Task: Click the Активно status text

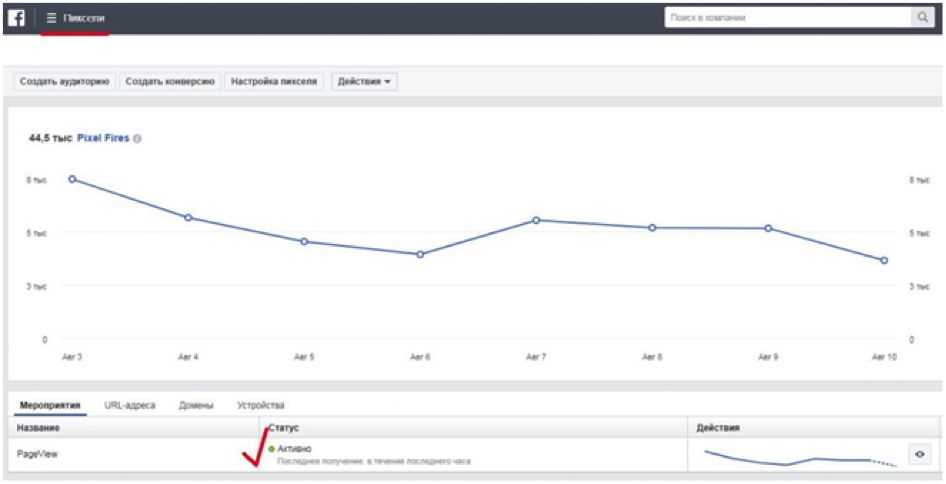Action: (294, 449)
